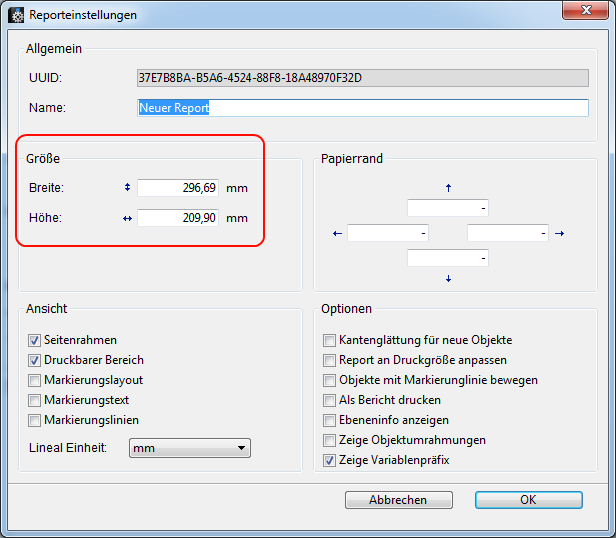Disable Zeige Variablenpräfix checkbox
The image size is (616, 538).
click(329, 460)
